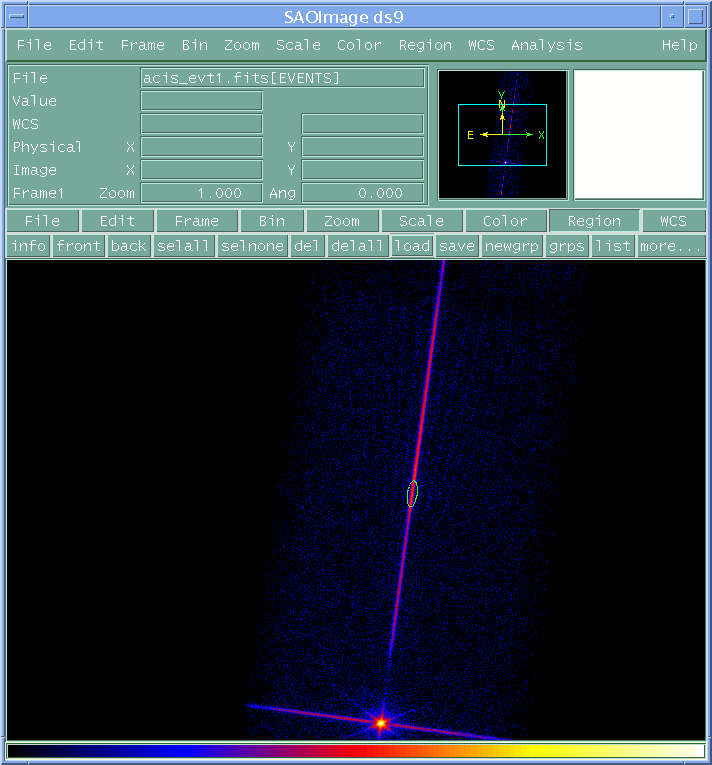This screenshot has width=712, height=765.
Task: Click the region info button
Action: coord(29,246)
